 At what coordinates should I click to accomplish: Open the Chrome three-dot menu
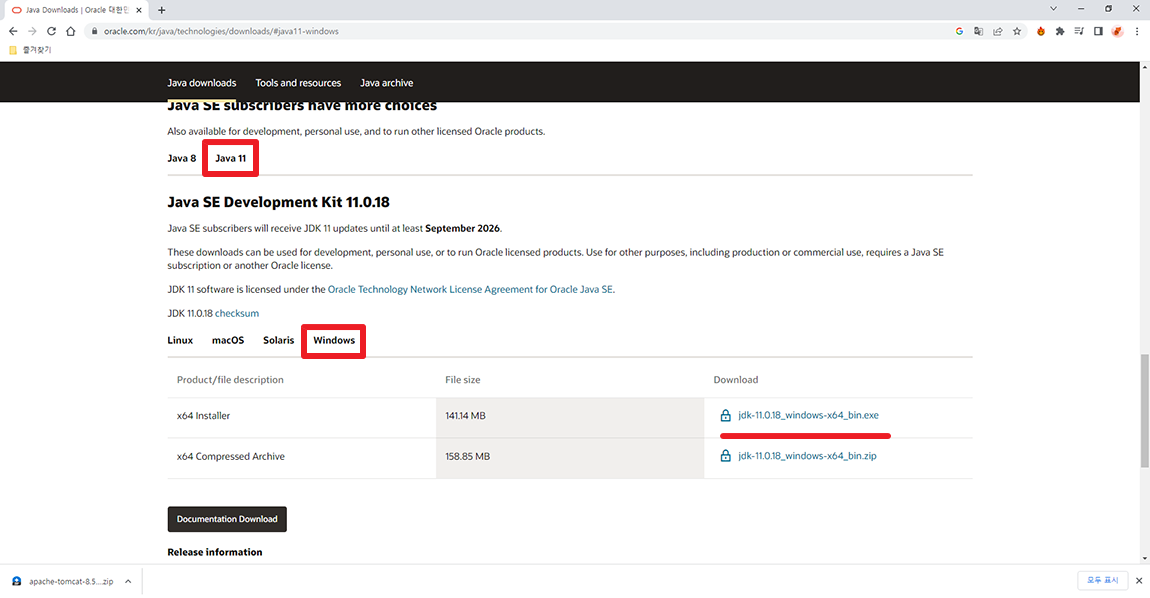click(x=1137, y=32)
